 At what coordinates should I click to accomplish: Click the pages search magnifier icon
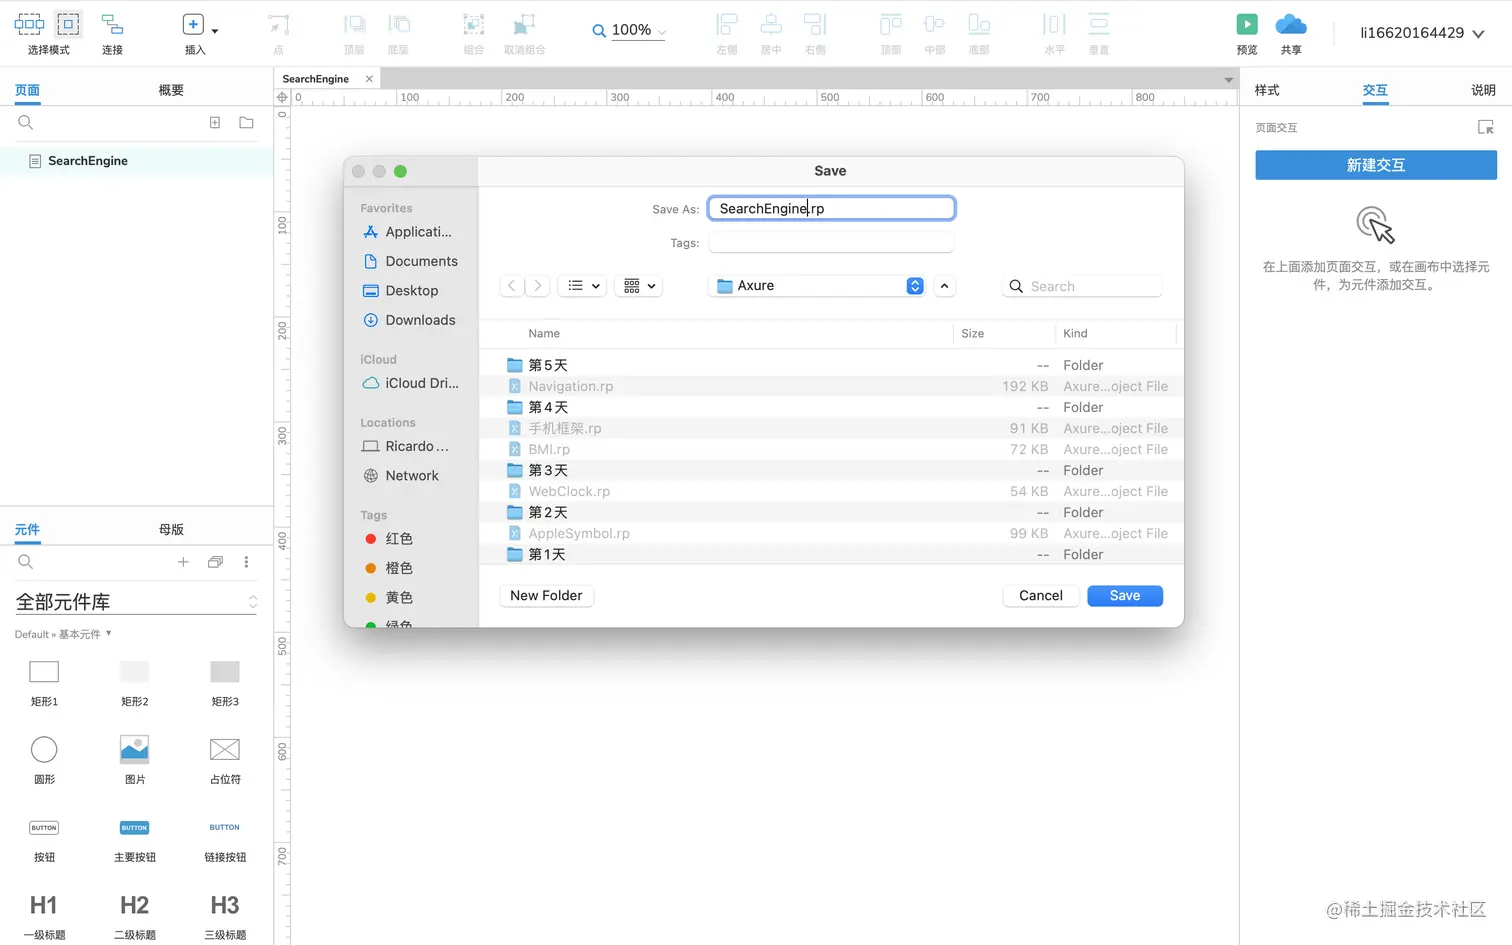click(x=26, y=122)
